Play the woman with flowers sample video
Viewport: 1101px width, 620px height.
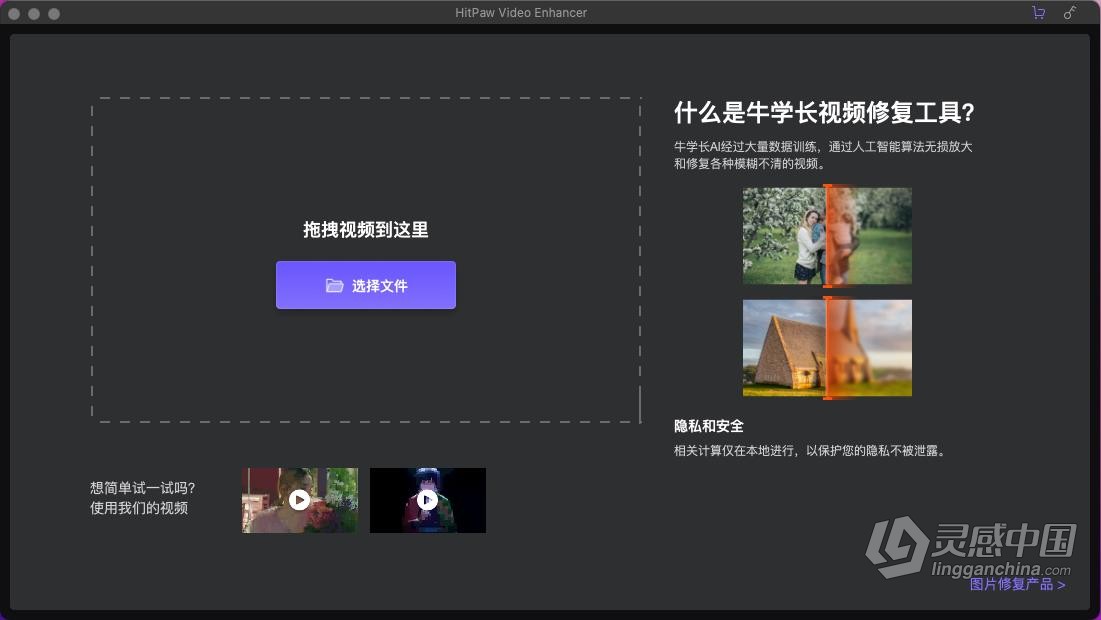click(300, 500)
